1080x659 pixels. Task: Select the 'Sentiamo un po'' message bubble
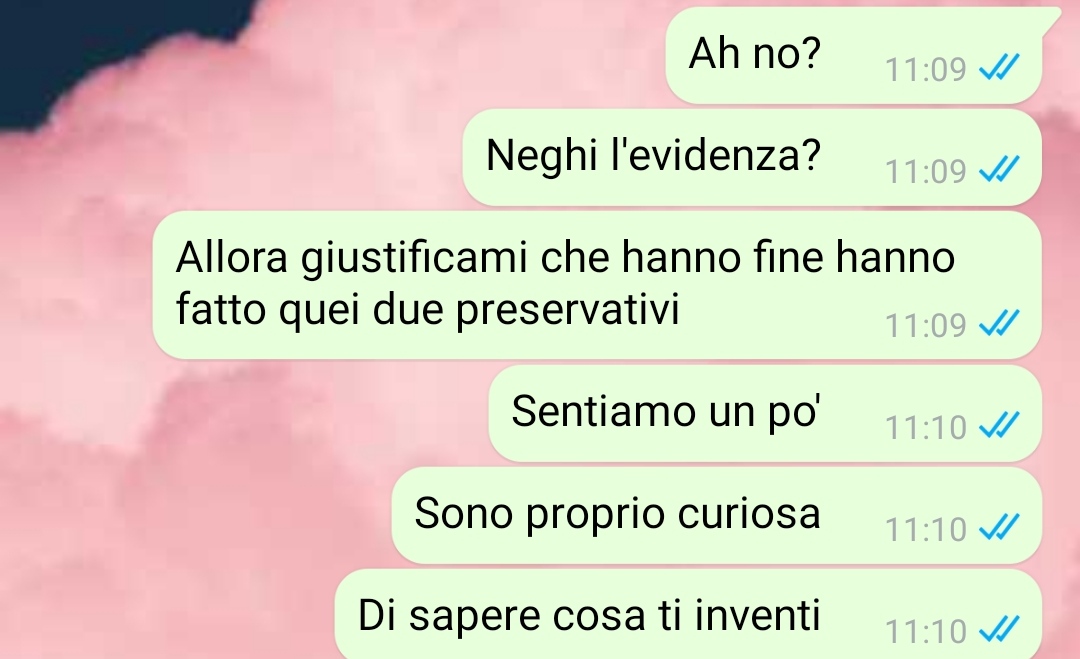point(765,414)
